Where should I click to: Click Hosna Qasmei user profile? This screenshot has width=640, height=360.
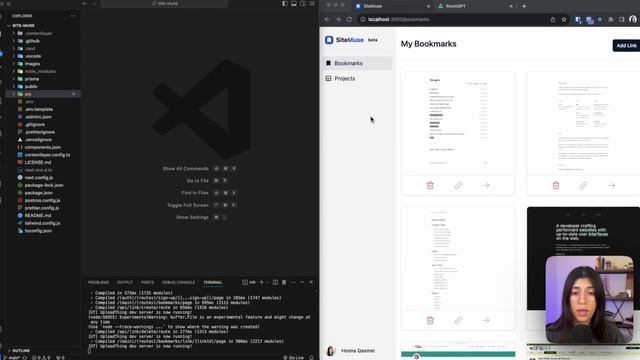click(351, 351)
